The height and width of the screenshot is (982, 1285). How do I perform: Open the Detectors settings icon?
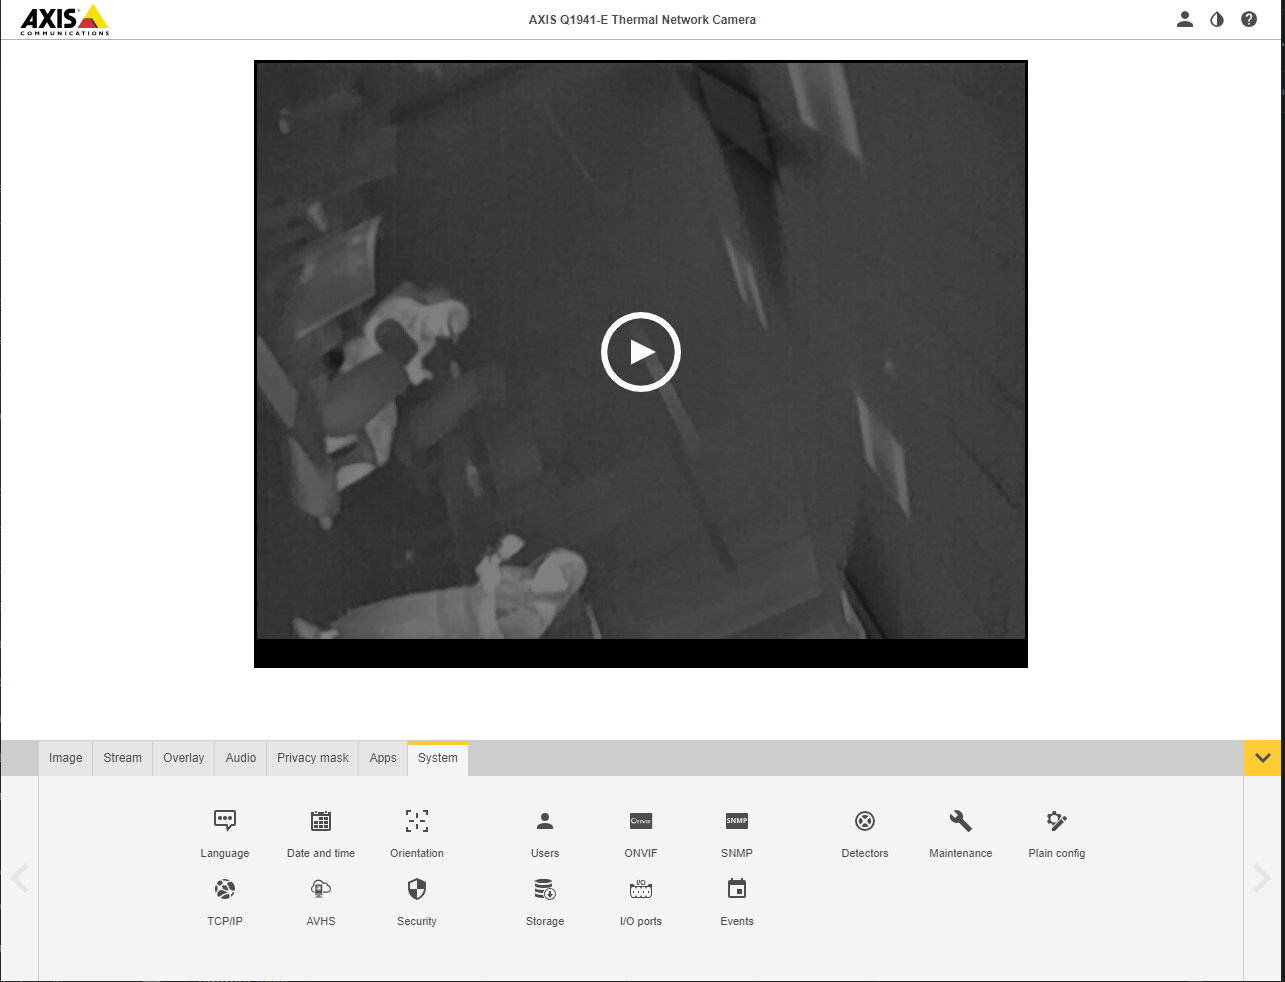pyautogui.click(x=865, y=822)
